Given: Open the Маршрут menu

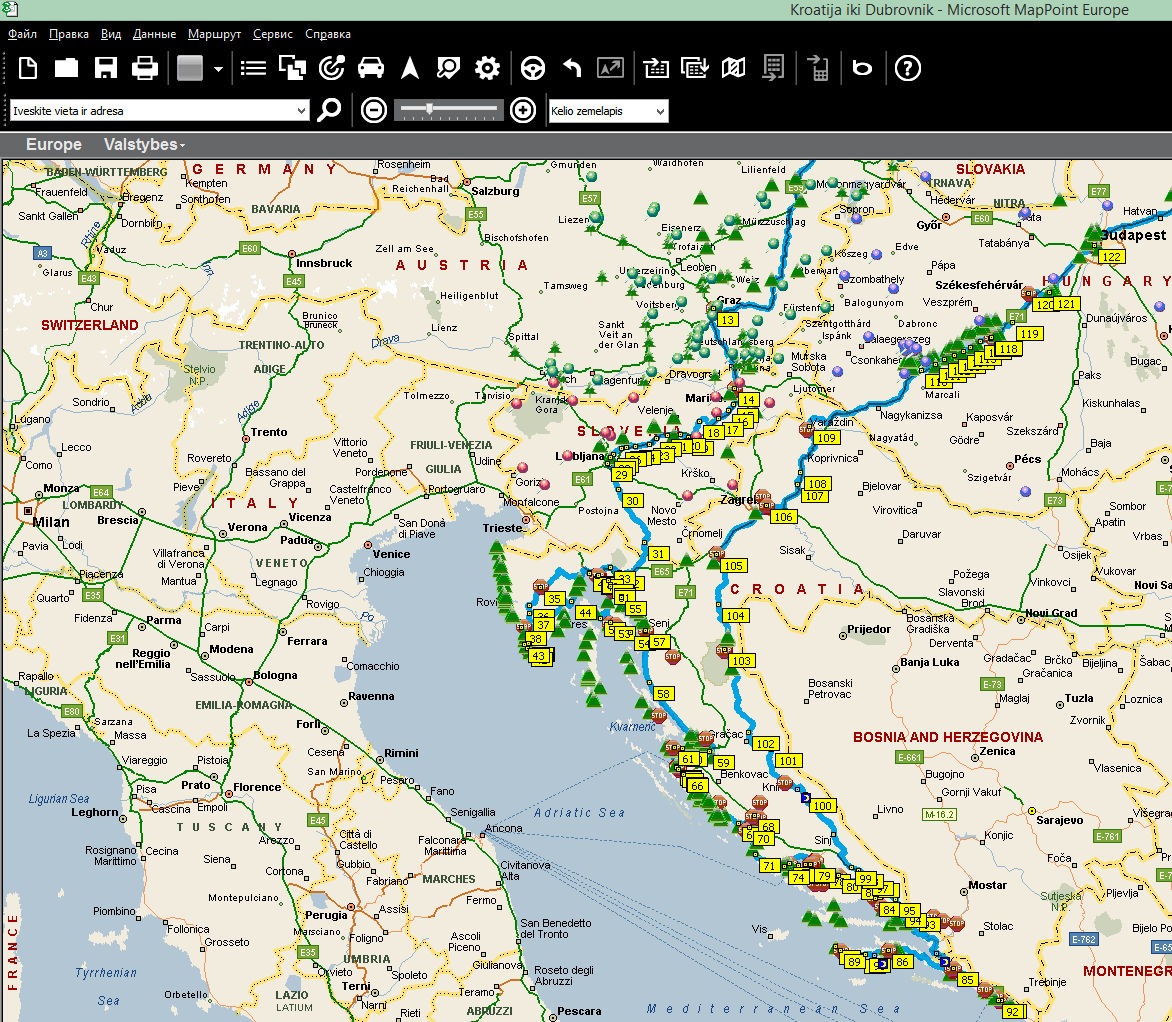Looking at the screenshot, I should pos(215,34).
